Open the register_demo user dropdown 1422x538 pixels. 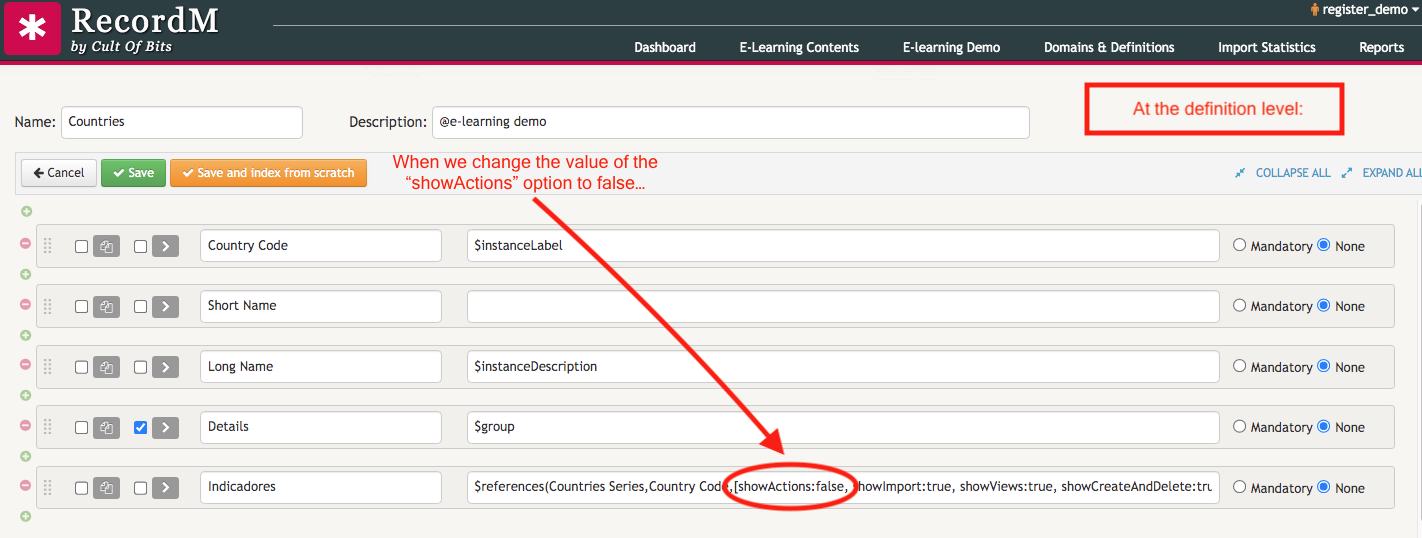point(1364,9)
